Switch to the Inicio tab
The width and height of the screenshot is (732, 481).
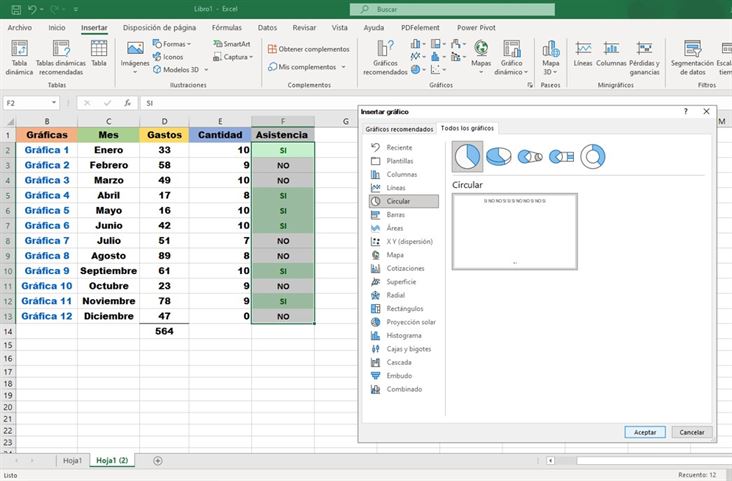pos(57,28)
